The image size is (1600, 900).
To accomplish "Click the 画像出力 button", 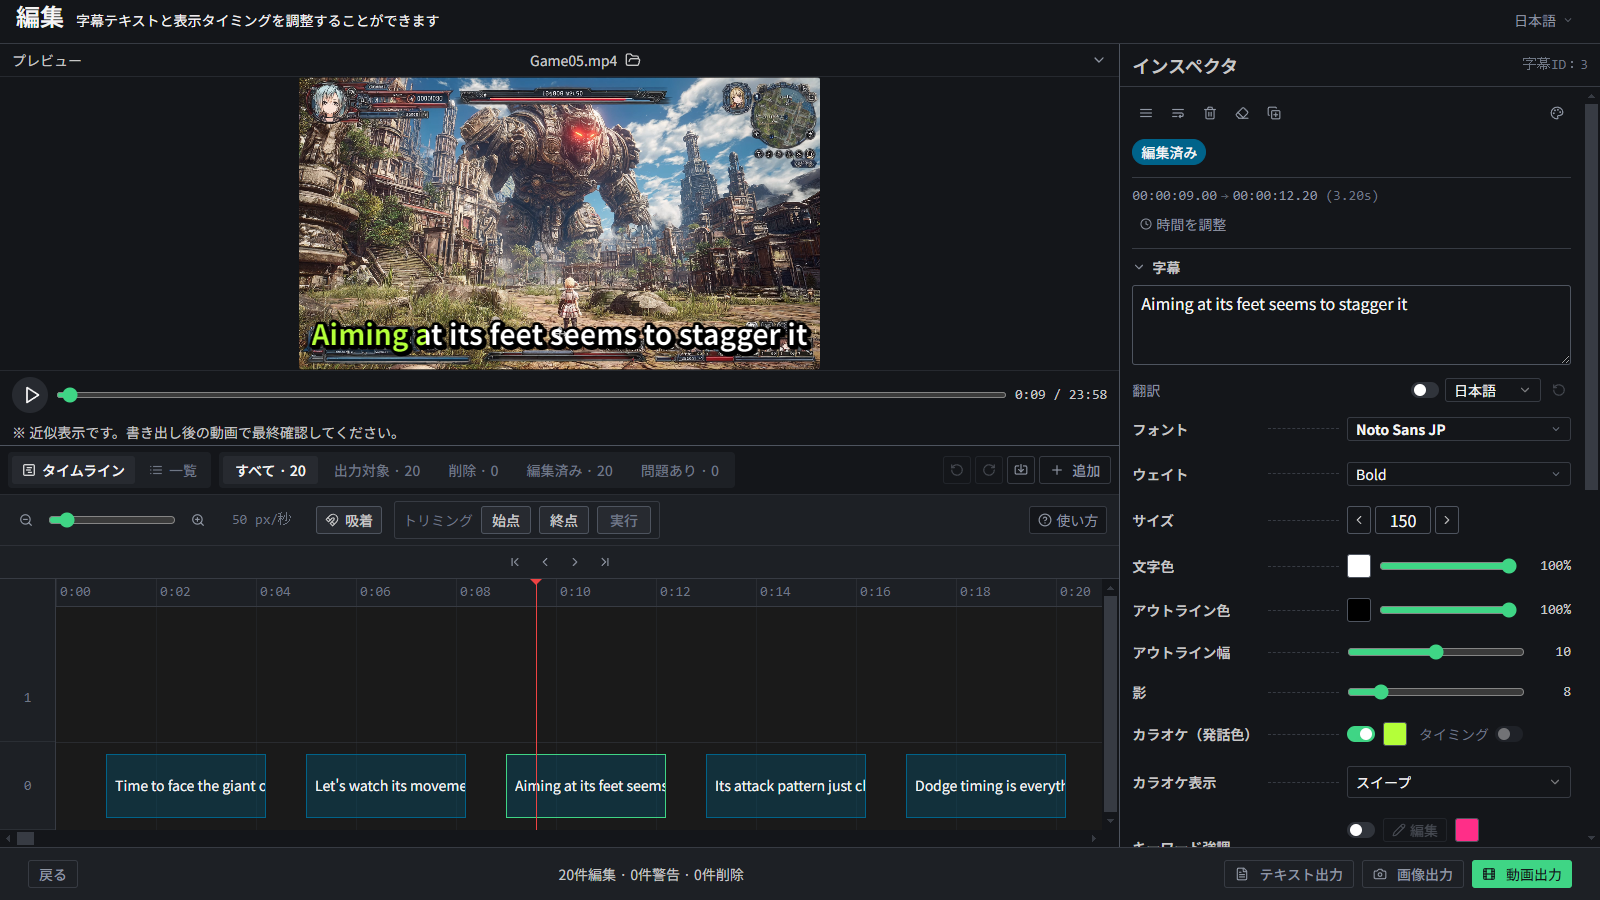I will [x=1413, y=874].
